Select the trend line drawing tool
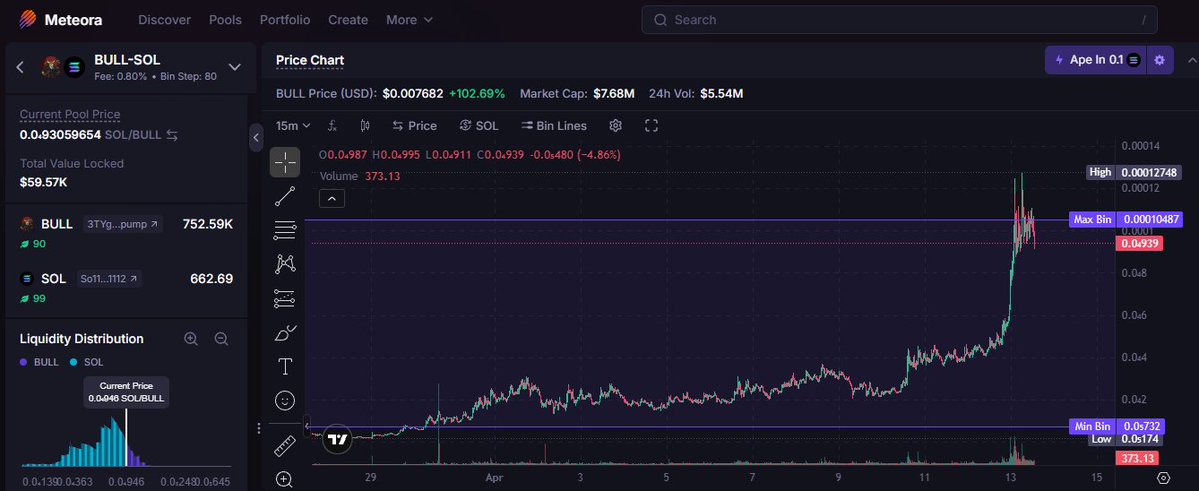This screenshot has height=491, width=1199. pos(285,197)
